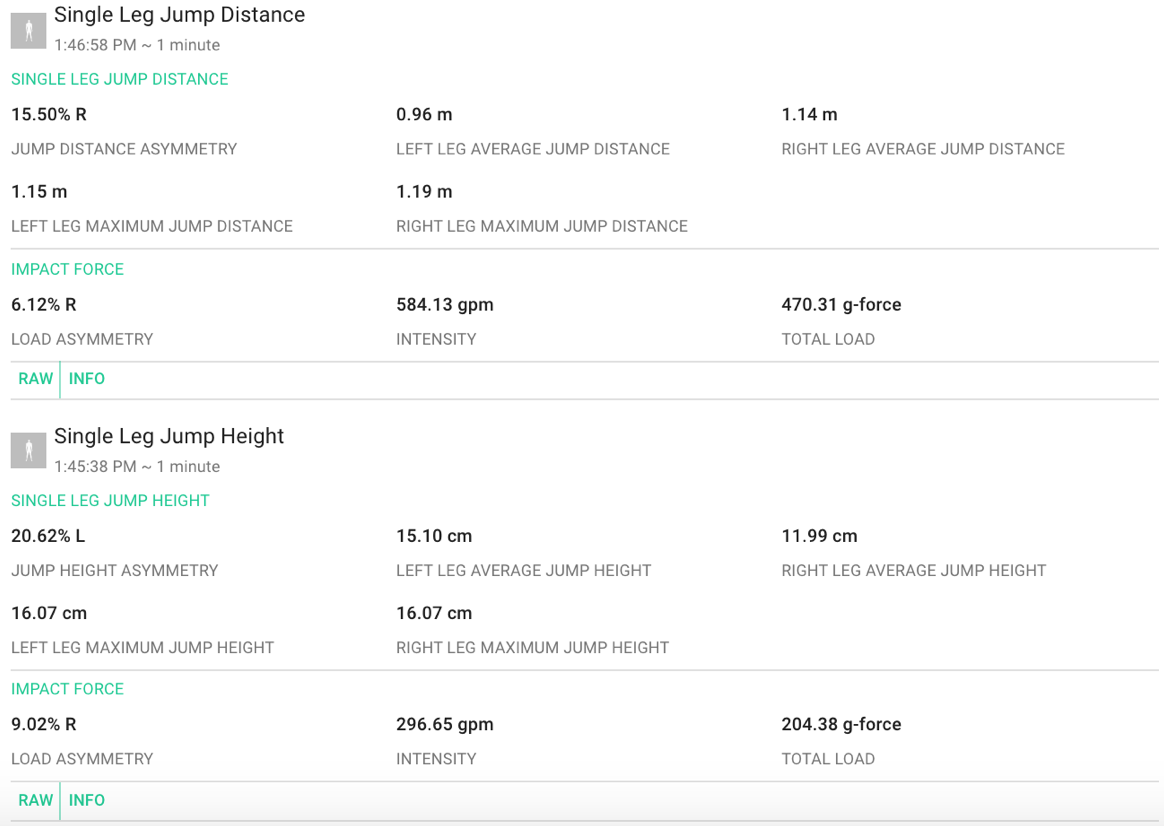Select the 1.14 m right leg value

pos(809,114)
